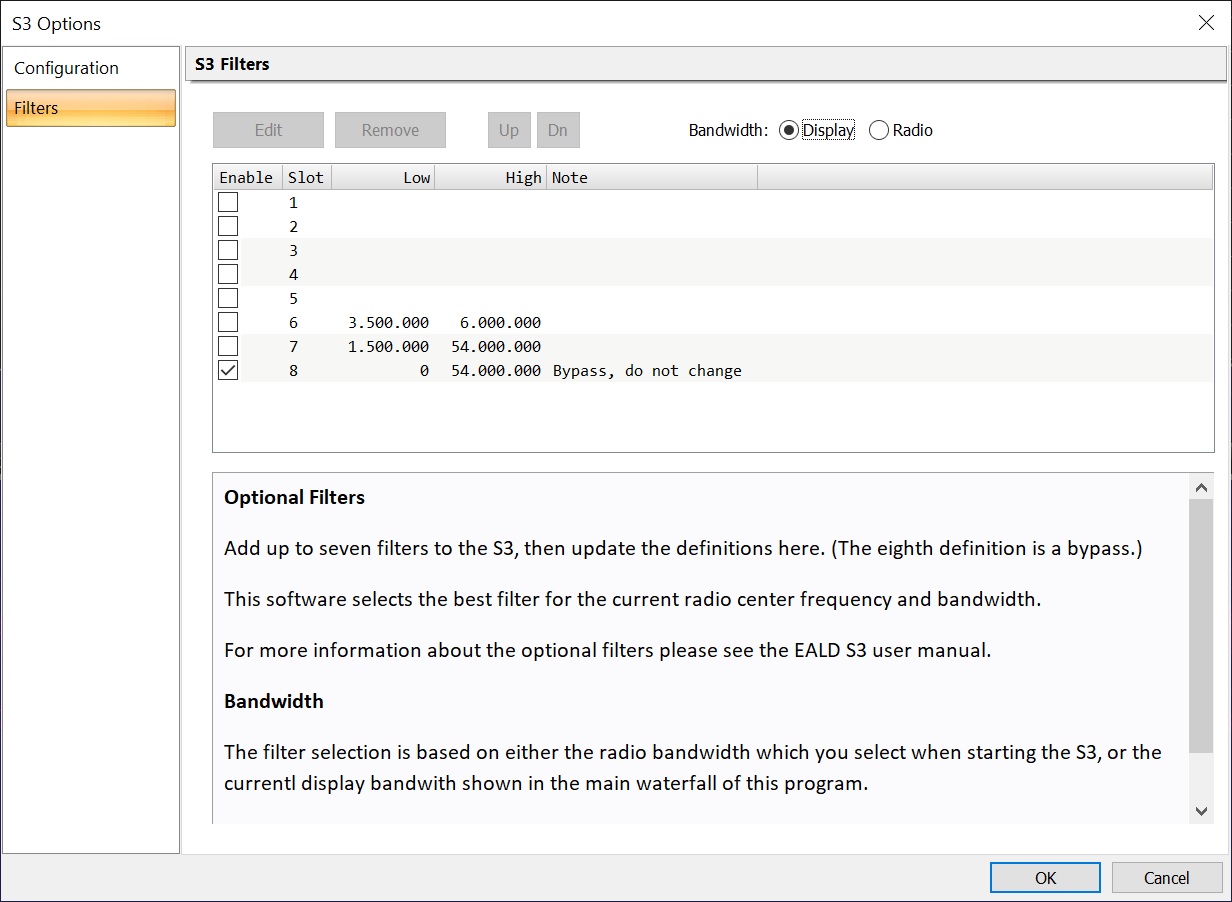
Task: Click the Edit button
Action: (x=268, y=130)
